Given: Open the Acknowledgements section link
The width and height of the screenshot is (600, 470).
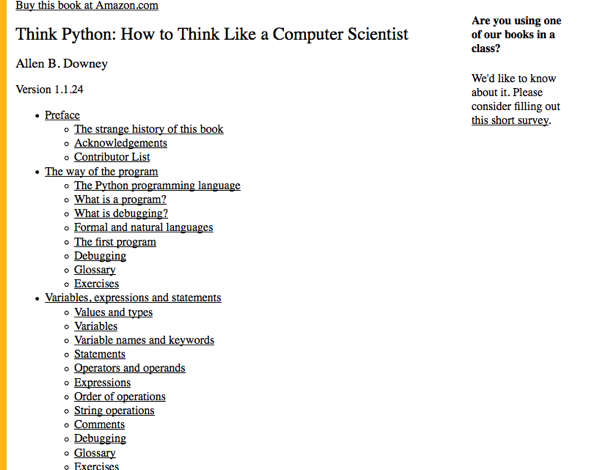Looking at the screenshot, I should coord(120,143).
